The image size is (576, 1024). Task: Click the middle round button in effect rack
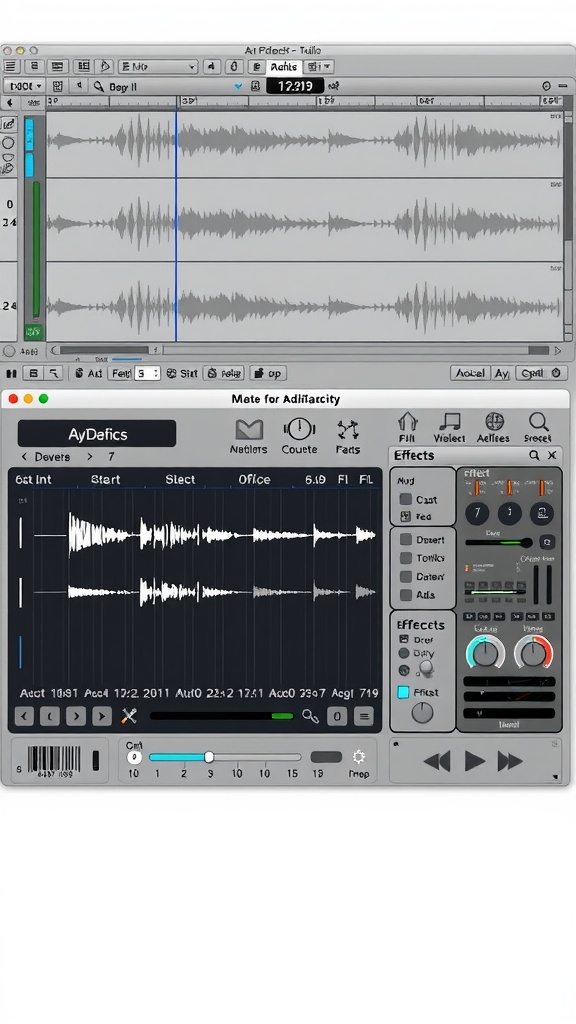point(509,513)
